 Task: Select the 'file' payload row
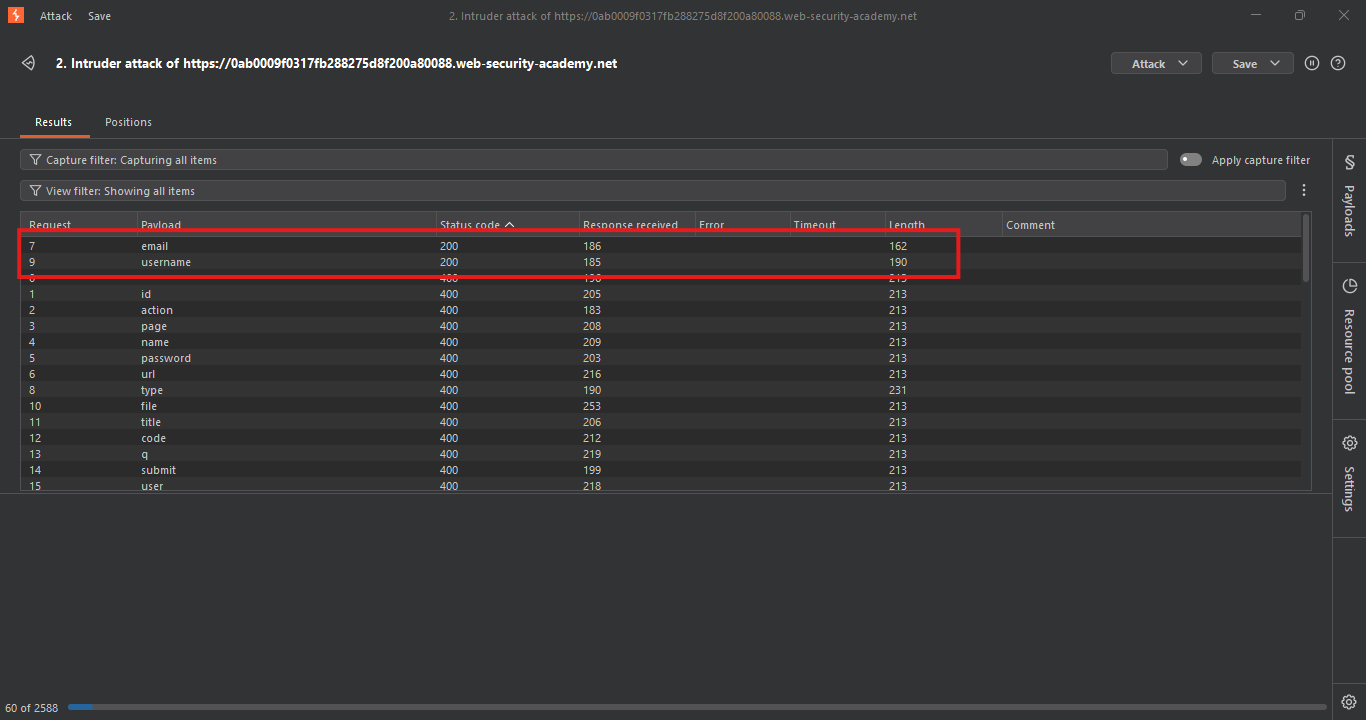click(660, 406)
